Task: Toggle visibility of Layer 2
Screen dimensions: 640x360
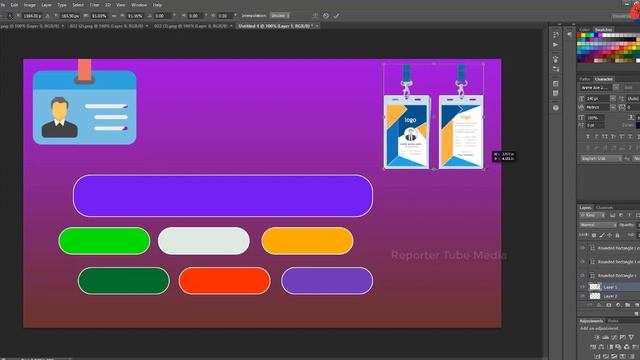Action: pos(582,296)
